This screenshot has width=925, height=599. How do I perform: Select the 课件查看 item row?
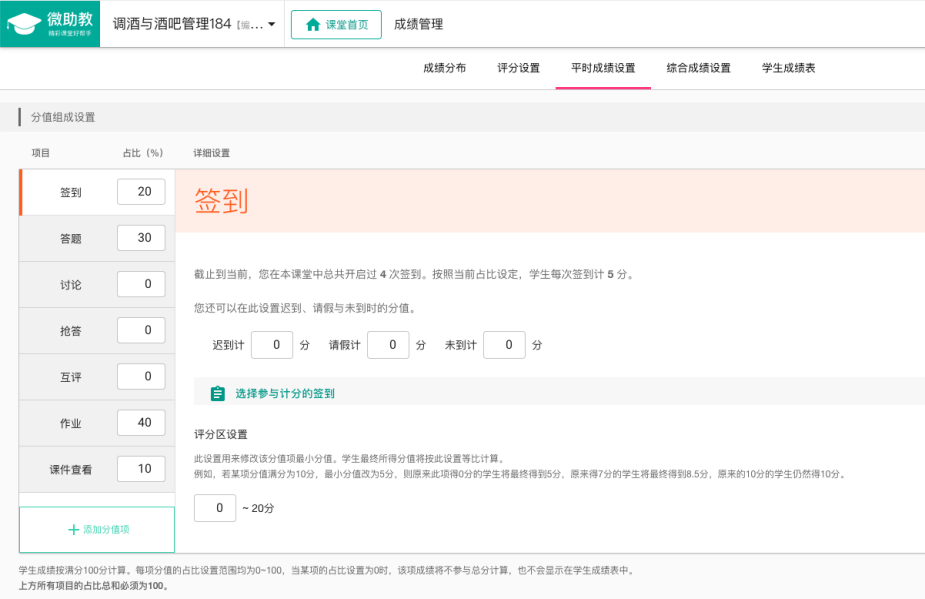tap(97, 469)
